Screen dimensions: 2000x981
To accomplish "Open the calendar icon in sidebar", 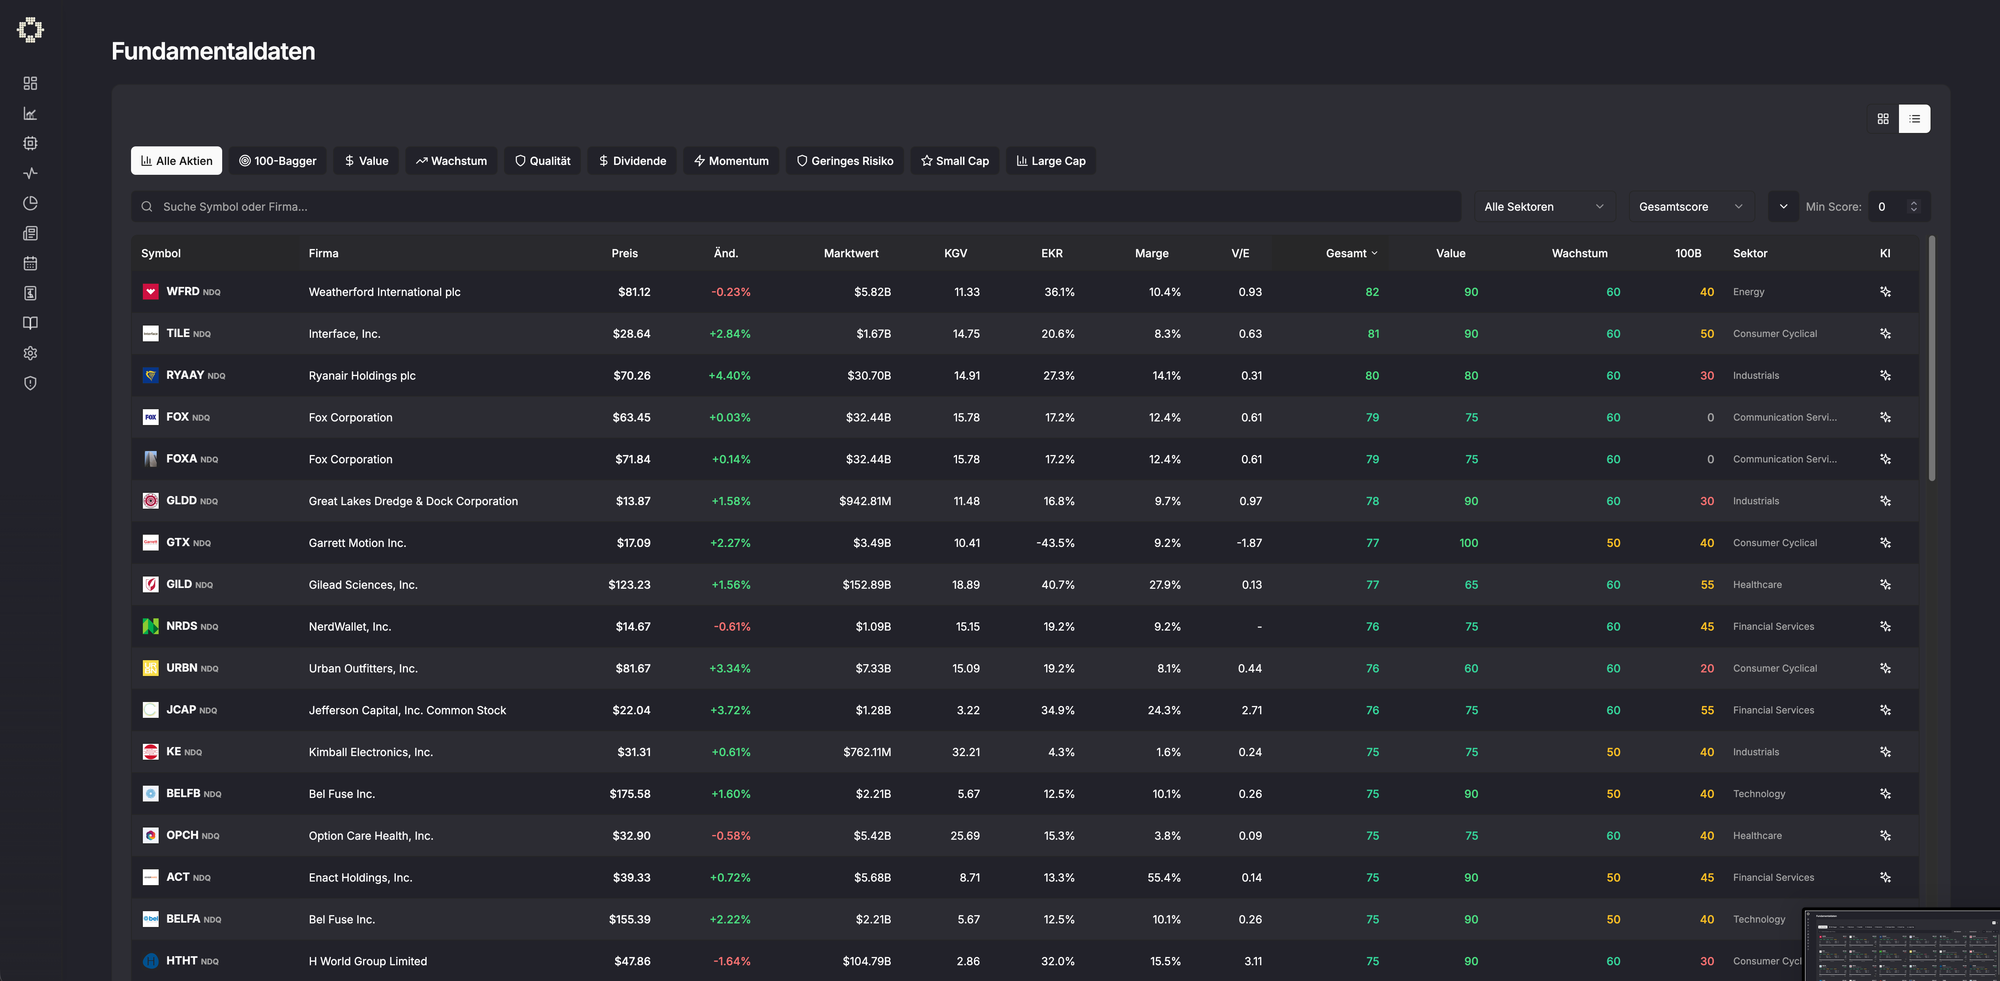I will pyautogui.click(x=30, y=263).
